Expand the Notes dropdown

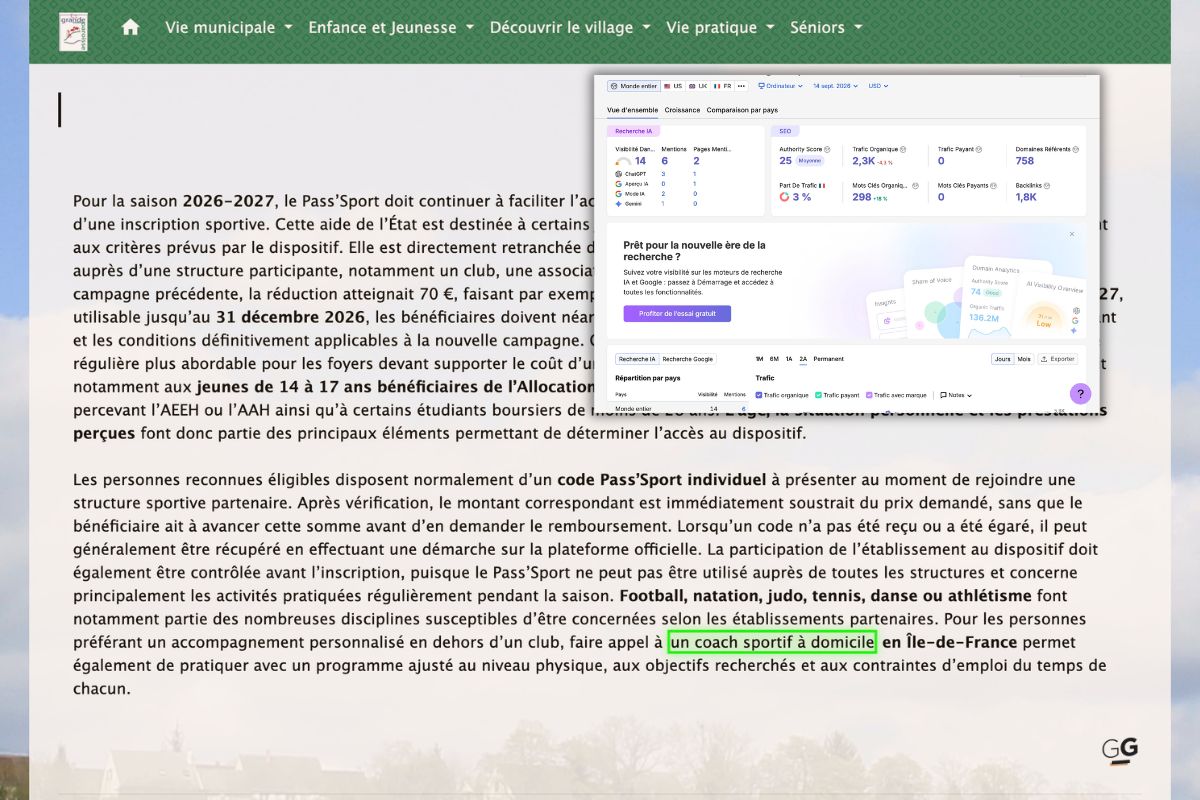(x=955, y=395)
